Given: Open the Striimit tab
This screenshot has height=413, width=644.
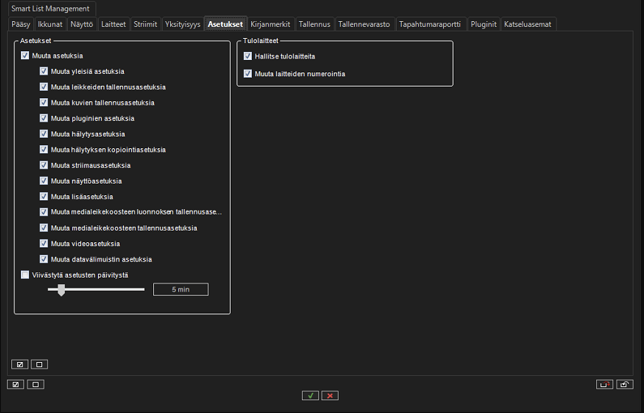Looking at the screenshot, I should point(145,24).
